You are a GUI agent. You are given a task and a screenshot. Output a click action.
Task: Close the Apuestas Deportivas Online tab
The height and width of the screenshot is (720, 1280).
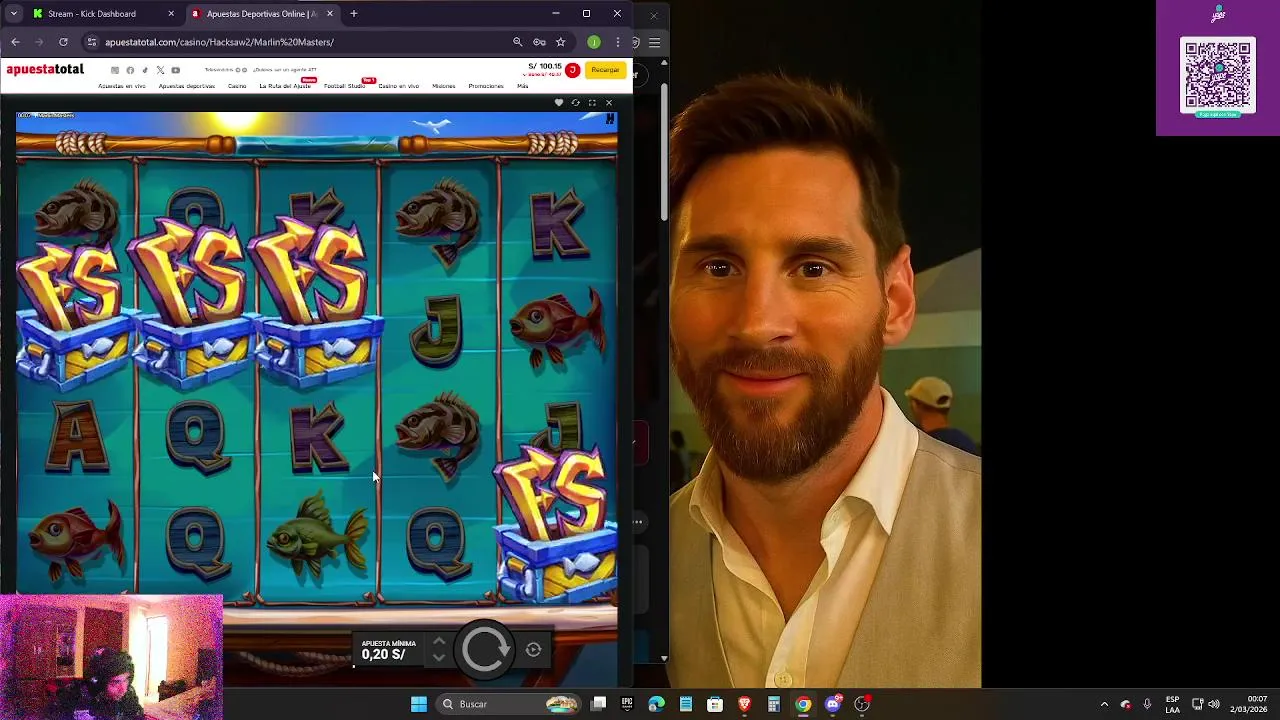pos(330,14)
